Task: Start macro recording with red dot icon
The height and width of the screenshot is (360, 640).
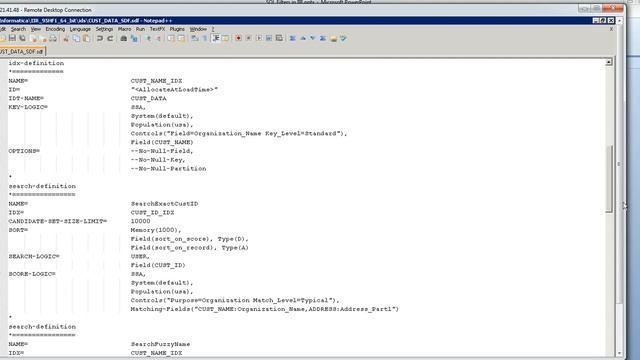Action: coord(238,38)
